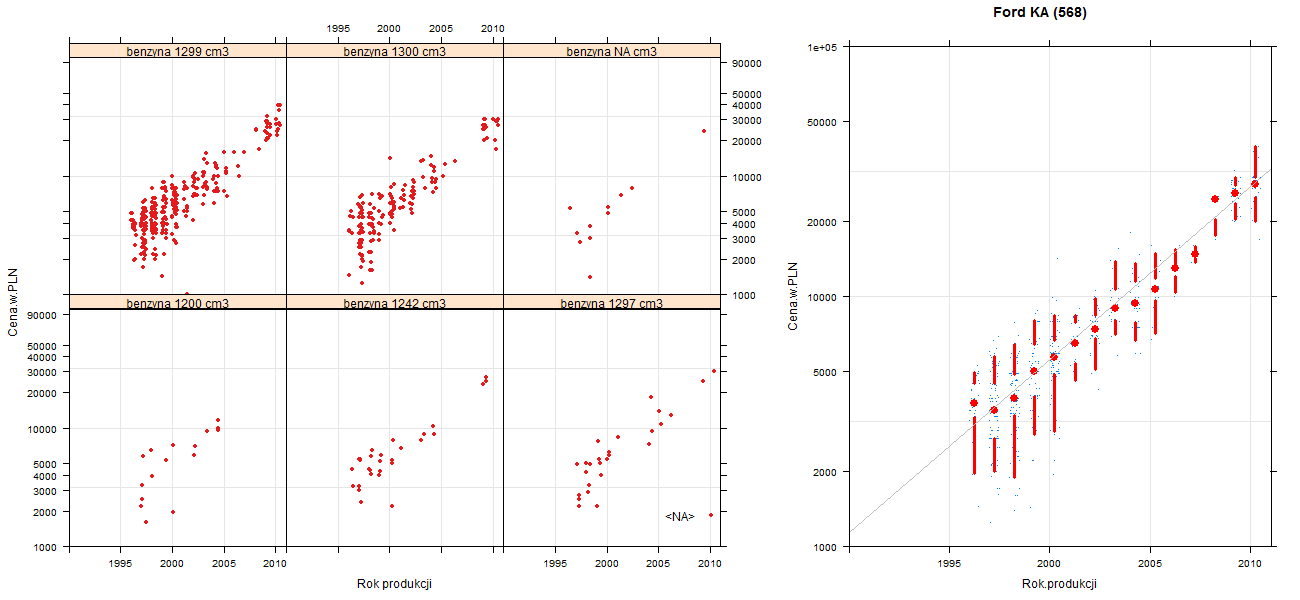Select the "benzyna 1299 cm3" panel header
Viewport: 1300px width, 600px height.
click(x=178, y=51)
